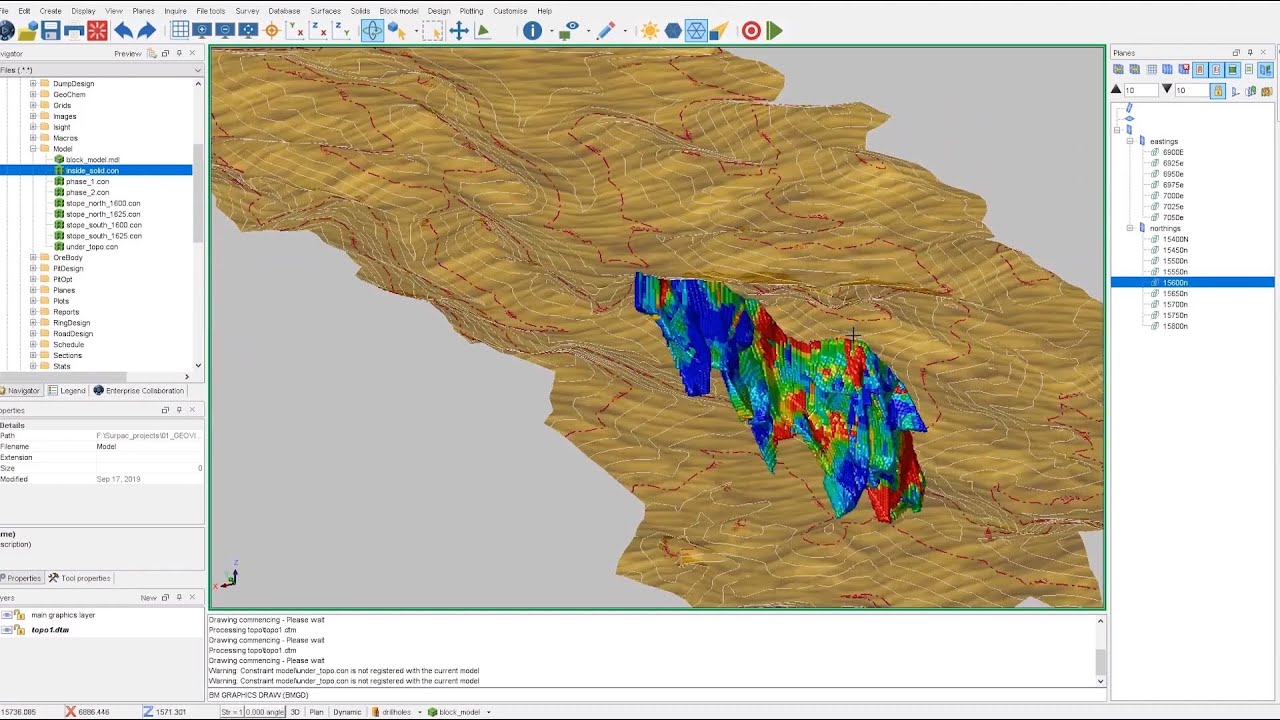The width and height of the screenshot is (1280, 720).
Task: Open the Surfaces menu
Action: coord(325,11)
